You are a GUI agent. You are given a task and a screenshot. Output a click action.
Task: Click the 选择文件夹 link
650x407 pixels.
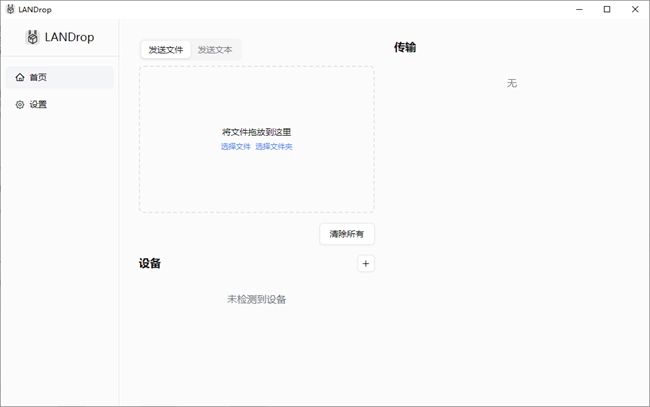point(274,147)
